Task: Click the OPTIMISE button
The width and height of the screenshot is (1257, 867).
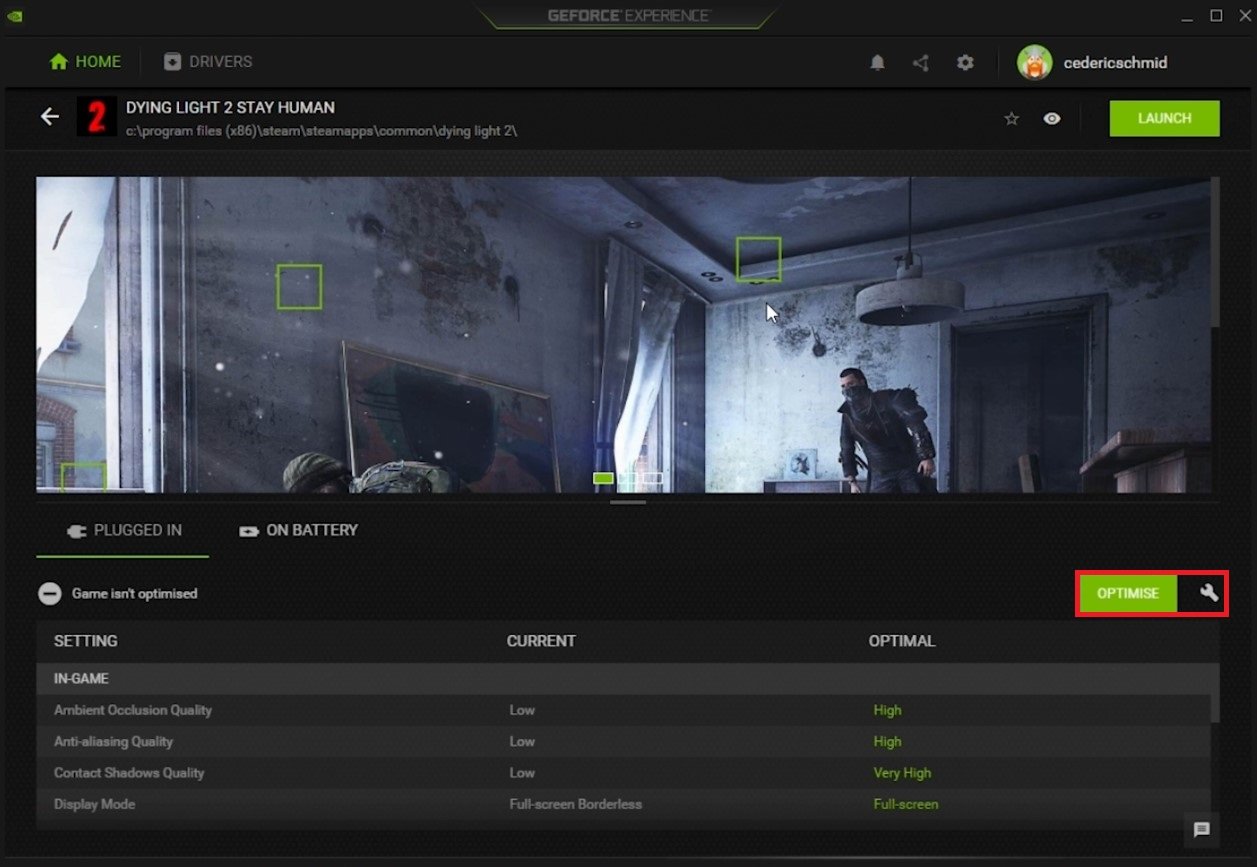Action: [1128, 593]
